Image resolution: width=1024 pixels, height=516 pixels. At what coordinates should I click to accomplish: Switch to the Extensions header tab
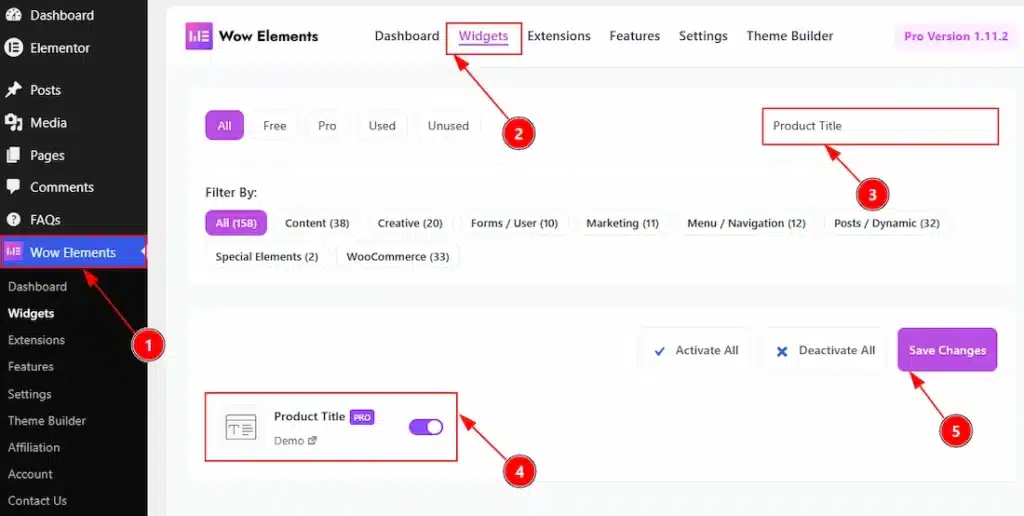tap(559, 36)
